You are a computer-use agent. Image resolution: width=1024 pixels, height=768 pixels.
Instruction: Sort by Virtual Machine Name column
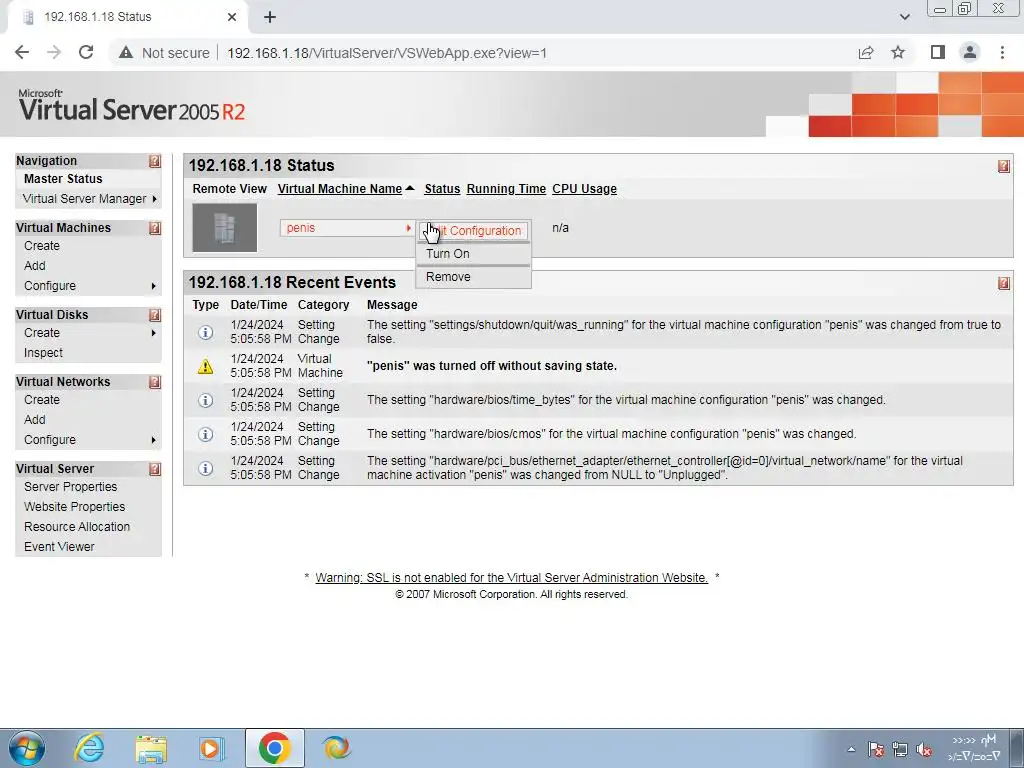(x=340, y=189)
